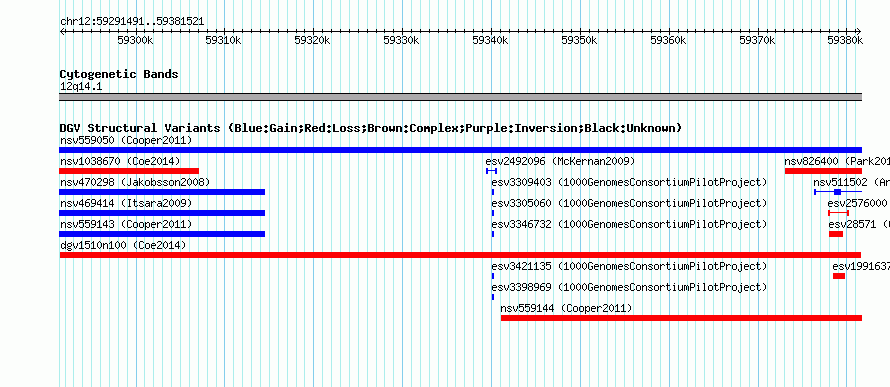
Task: Open the nsv559143 (Cooper2011) label
Action: click(126, 224)
